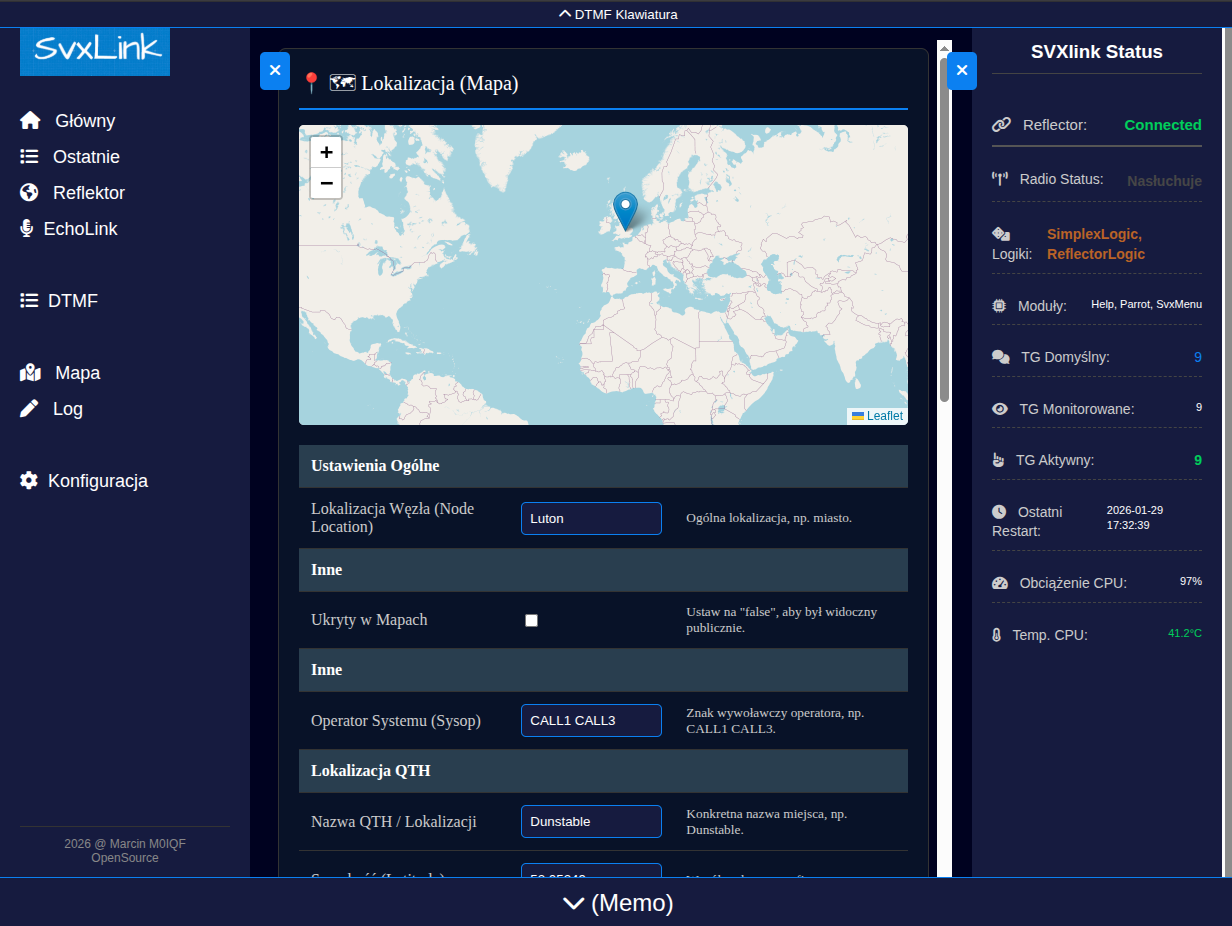1232x926 pixels.
Task: Click the map icon beside Mapa
Action: 30,373
